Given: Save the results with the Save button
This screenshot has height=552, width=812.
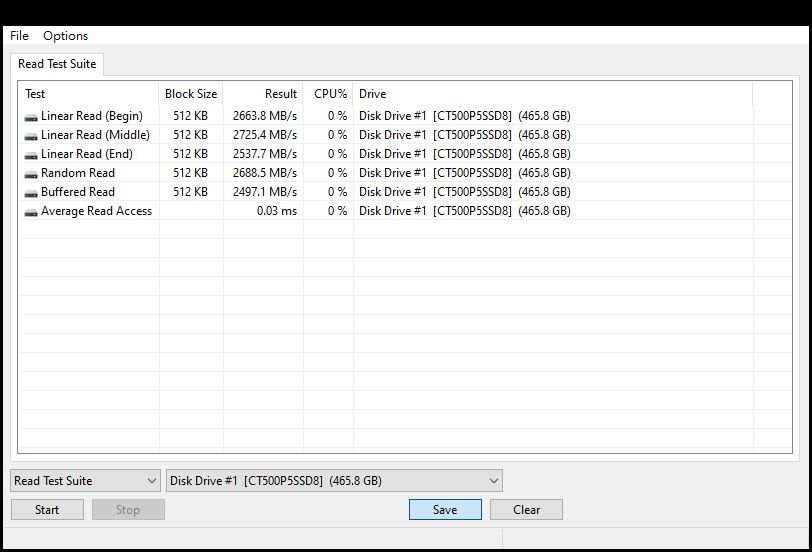Looking at the screenshot, I should point(445,510).
